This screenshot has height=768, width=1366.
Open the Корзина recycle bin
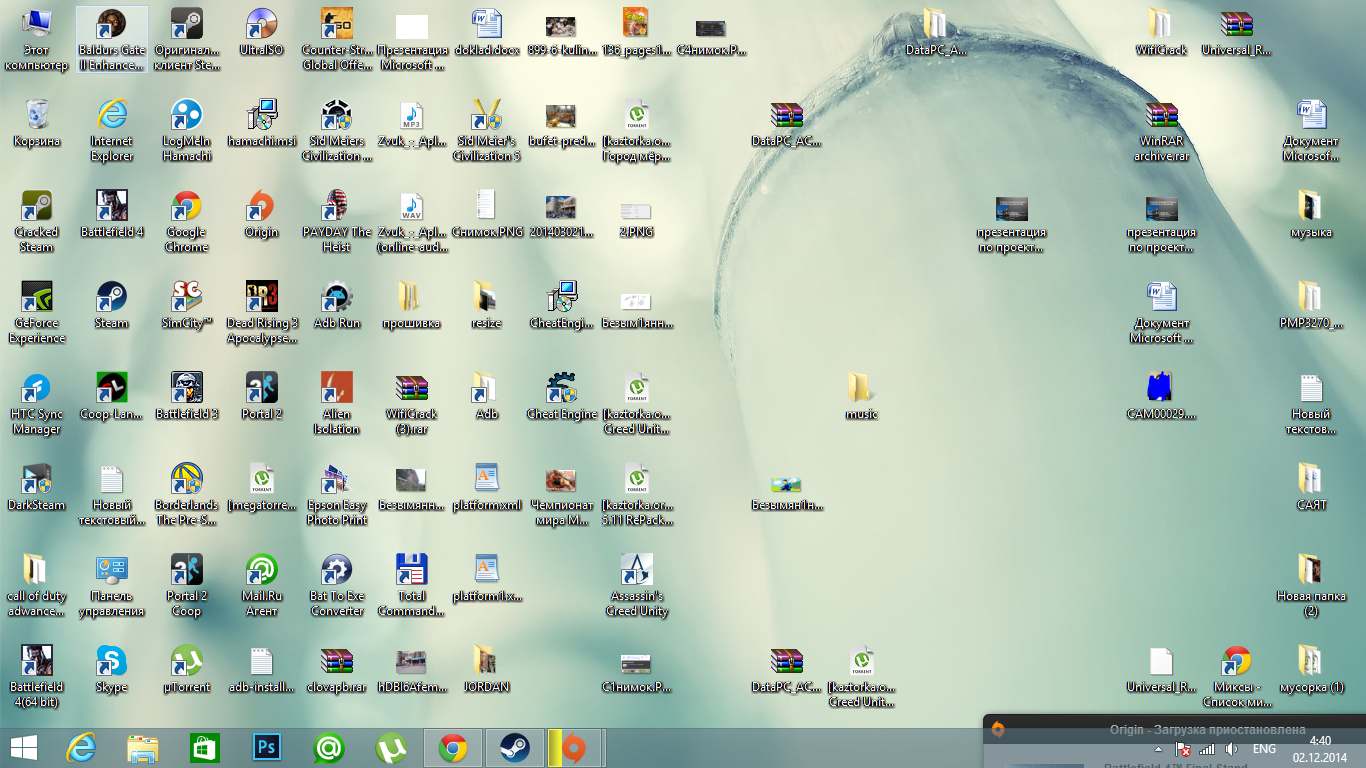click(x=37, y=123)
